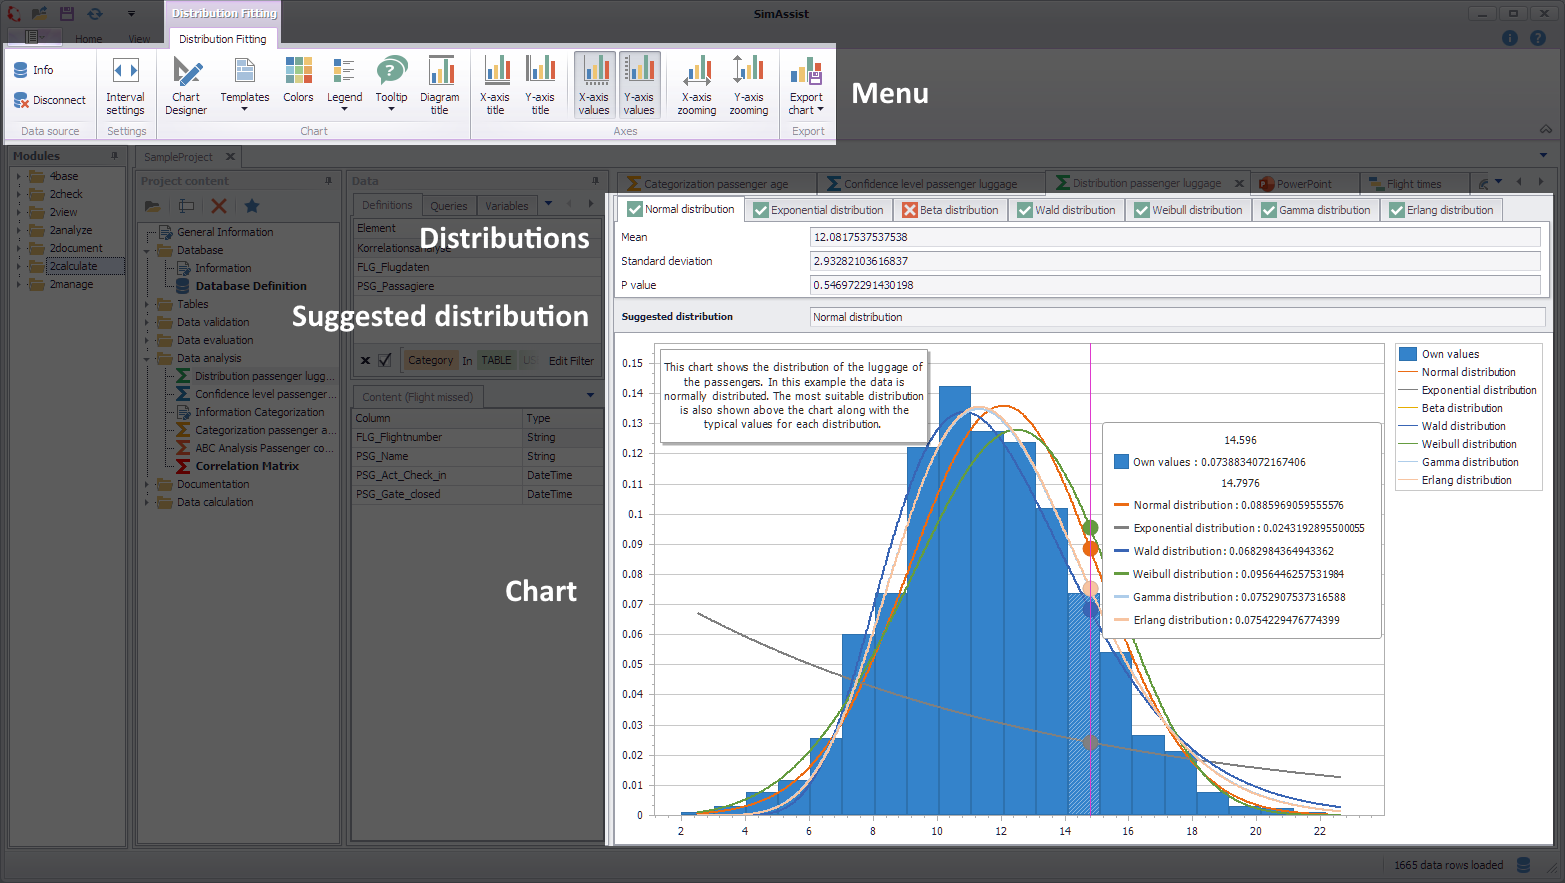Click the Tooltip ribbon icon
Image resolution: width=1565 pixels, height=883 pixels.
391,70
